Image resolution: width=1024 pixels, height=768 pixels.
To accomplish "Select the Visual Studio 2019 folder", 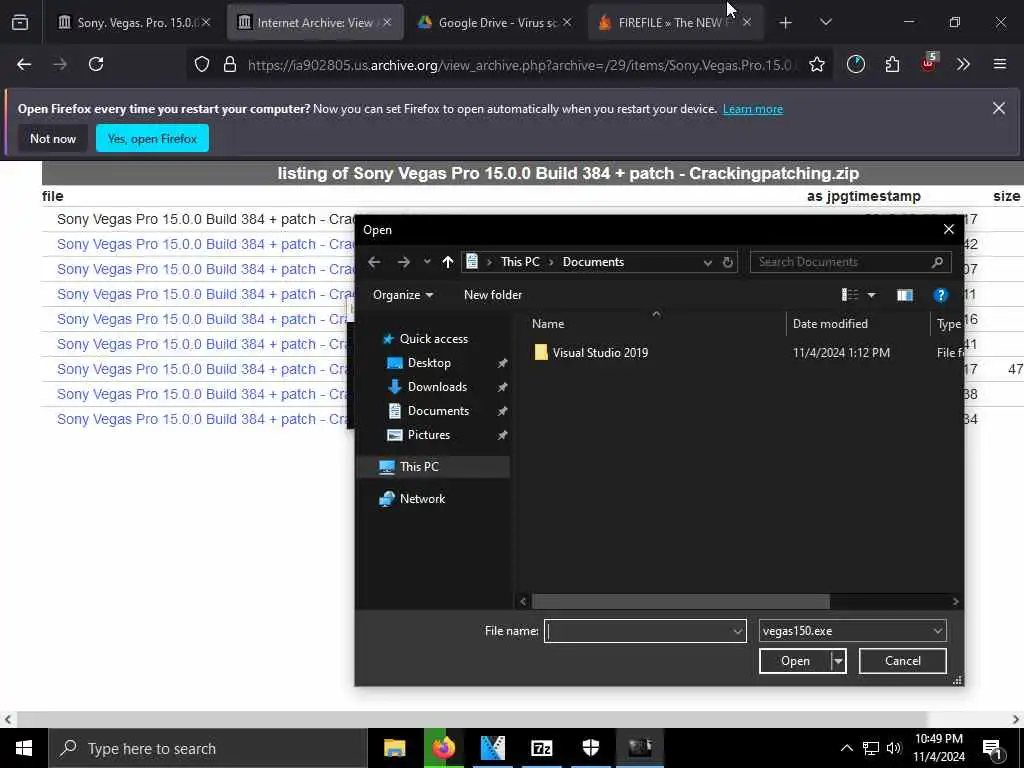I will 600,353.
